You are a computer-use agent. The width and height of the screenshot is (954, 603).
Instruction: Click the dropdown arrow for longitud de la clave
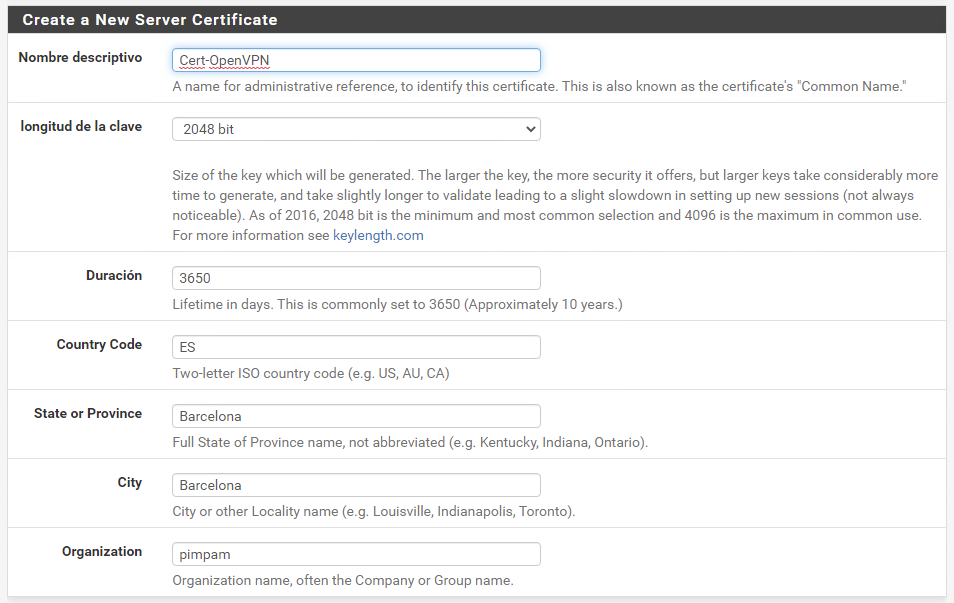[x=527, y=129]
